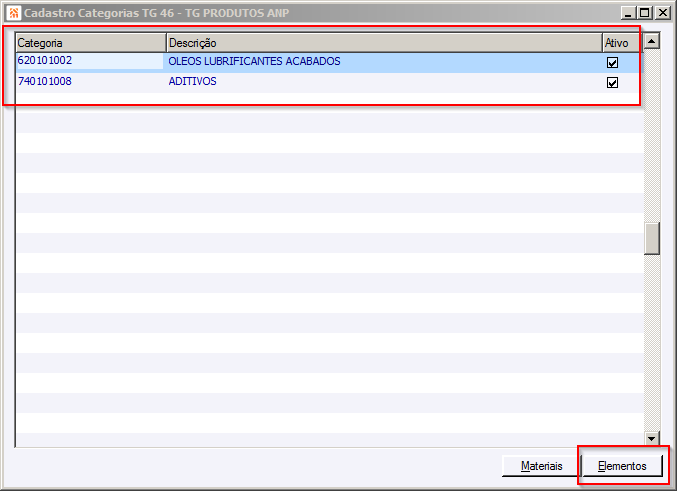The height and width of the screenshot is (491, 677).
Task: Sort by the Categoria column header
Action: [91, 43]
